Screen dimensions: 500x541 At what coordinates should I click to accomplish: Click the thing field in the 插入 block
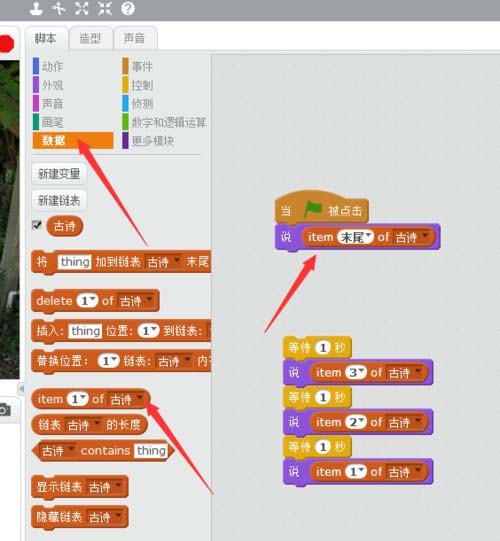point(85,331)
